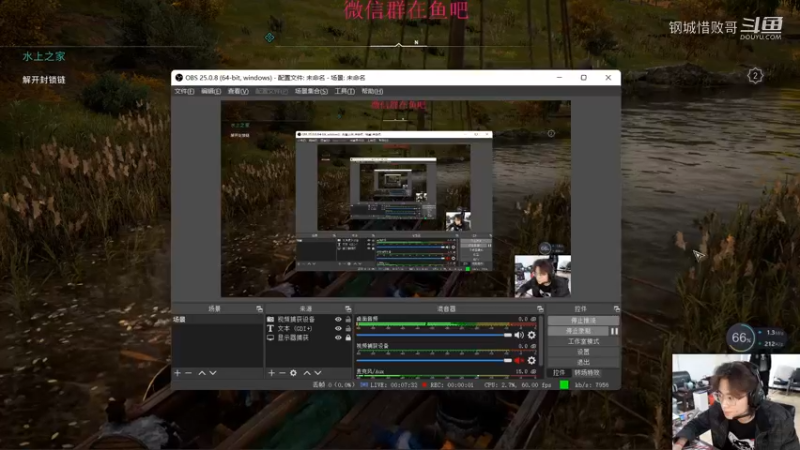Image resolution: width=800 pixels, height=450 pixels.
Task: Pop out the 控件 dock panel
Action: [616, 309]
